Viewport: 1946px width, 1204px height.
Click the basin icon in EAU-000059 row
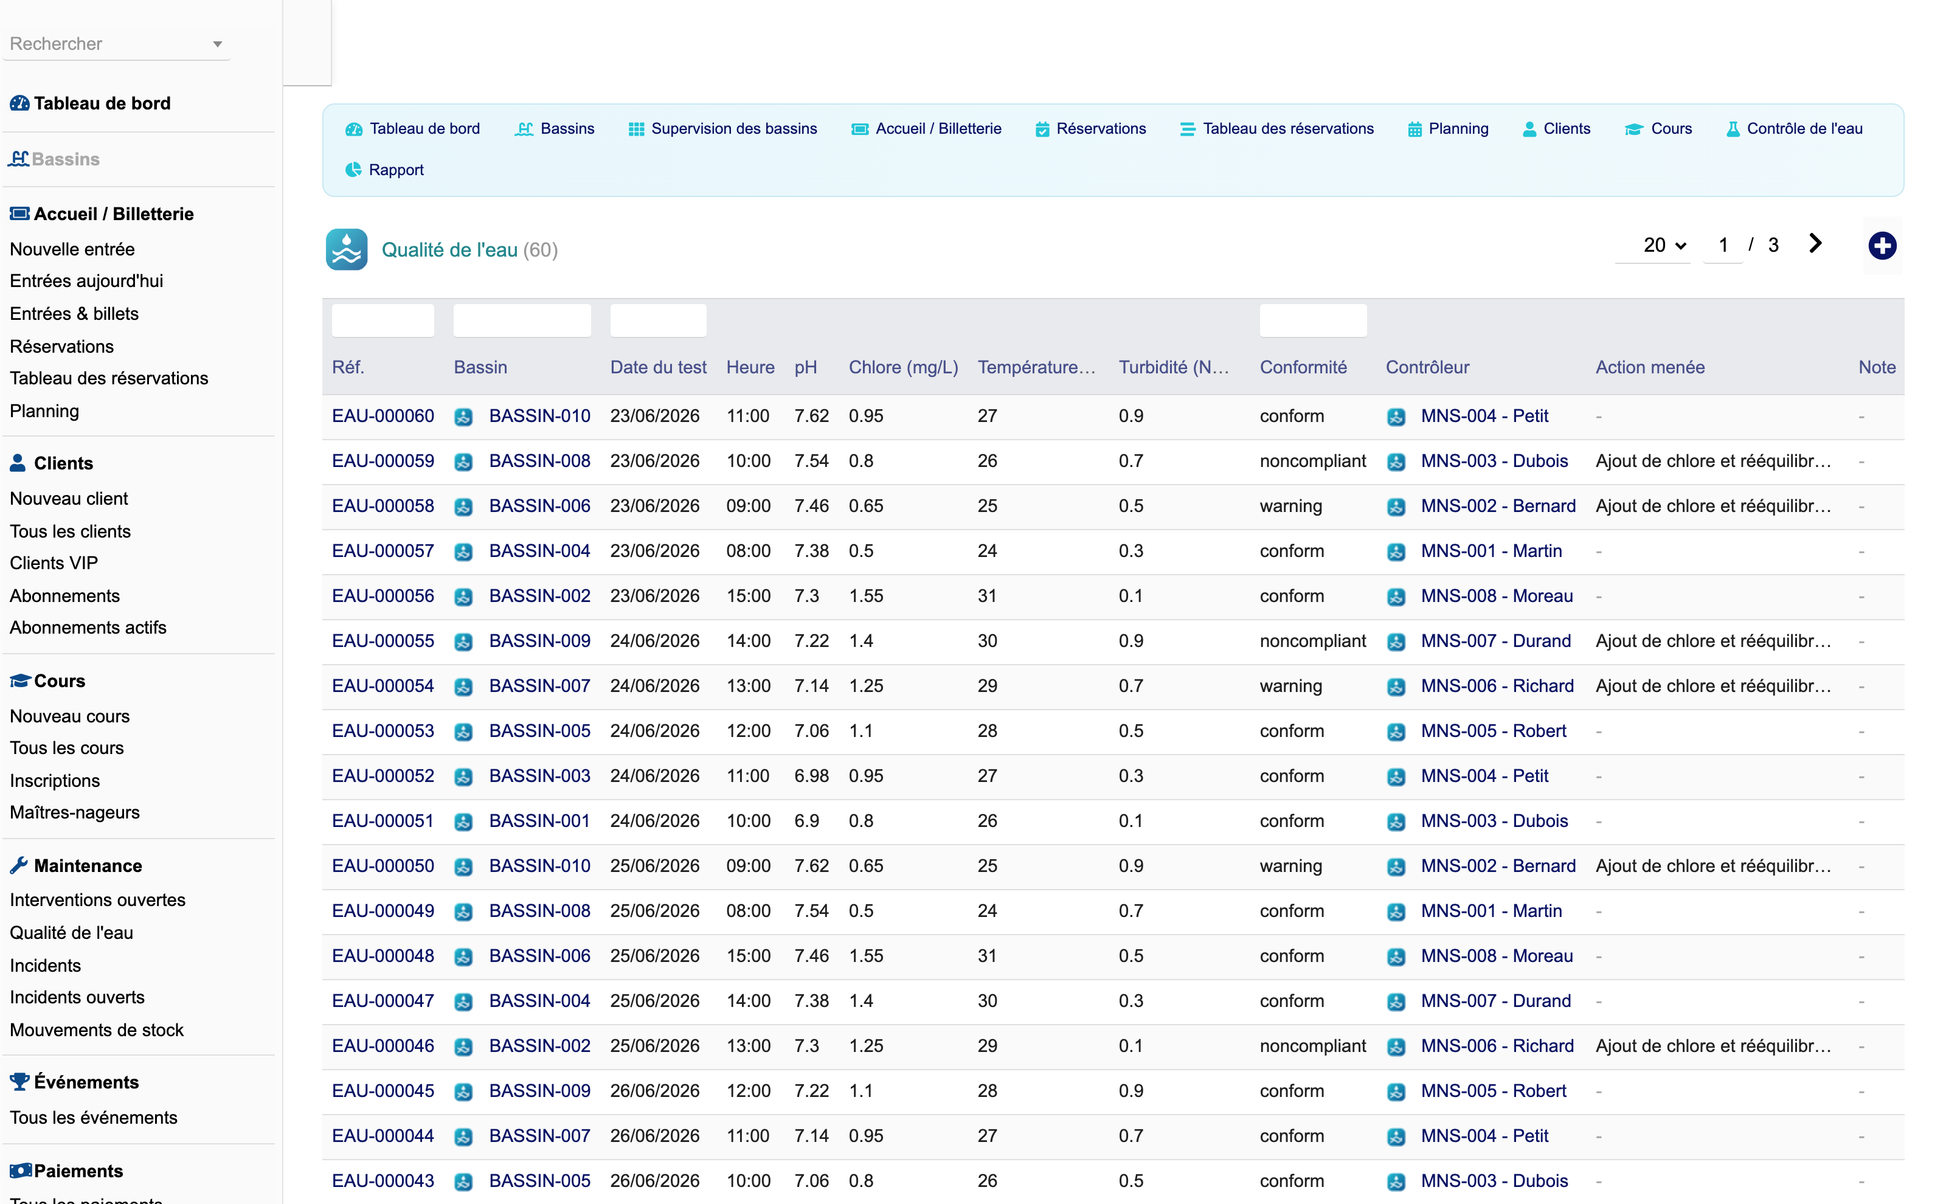(463, 462)
